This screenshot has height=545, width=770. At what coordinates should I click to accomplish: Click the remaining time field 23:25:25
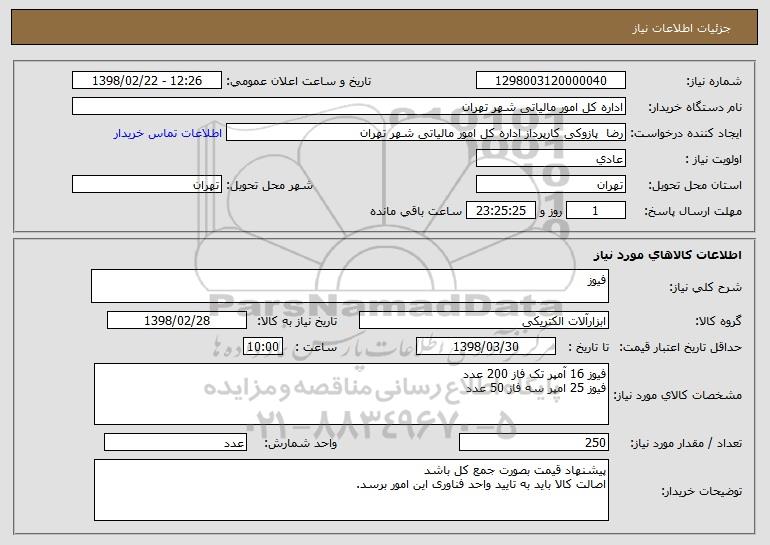[500, 211]
